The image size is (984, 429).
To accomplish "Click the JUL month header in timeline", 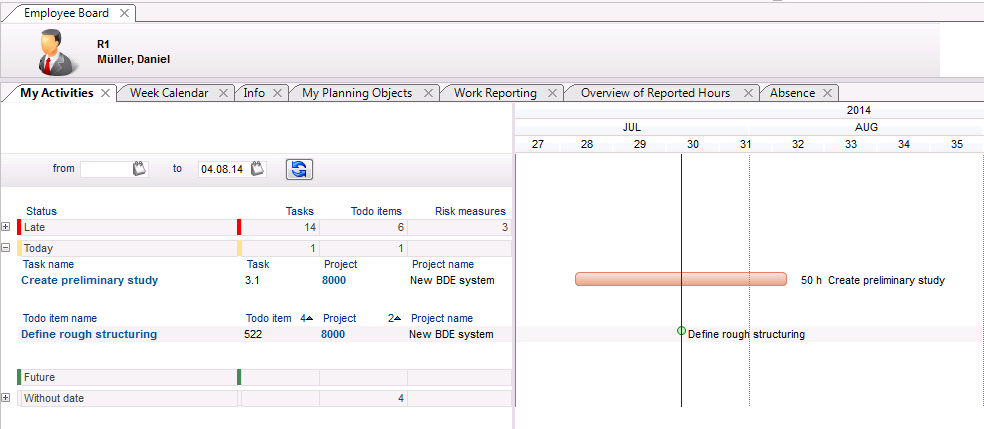I will (x=631, y=127).
